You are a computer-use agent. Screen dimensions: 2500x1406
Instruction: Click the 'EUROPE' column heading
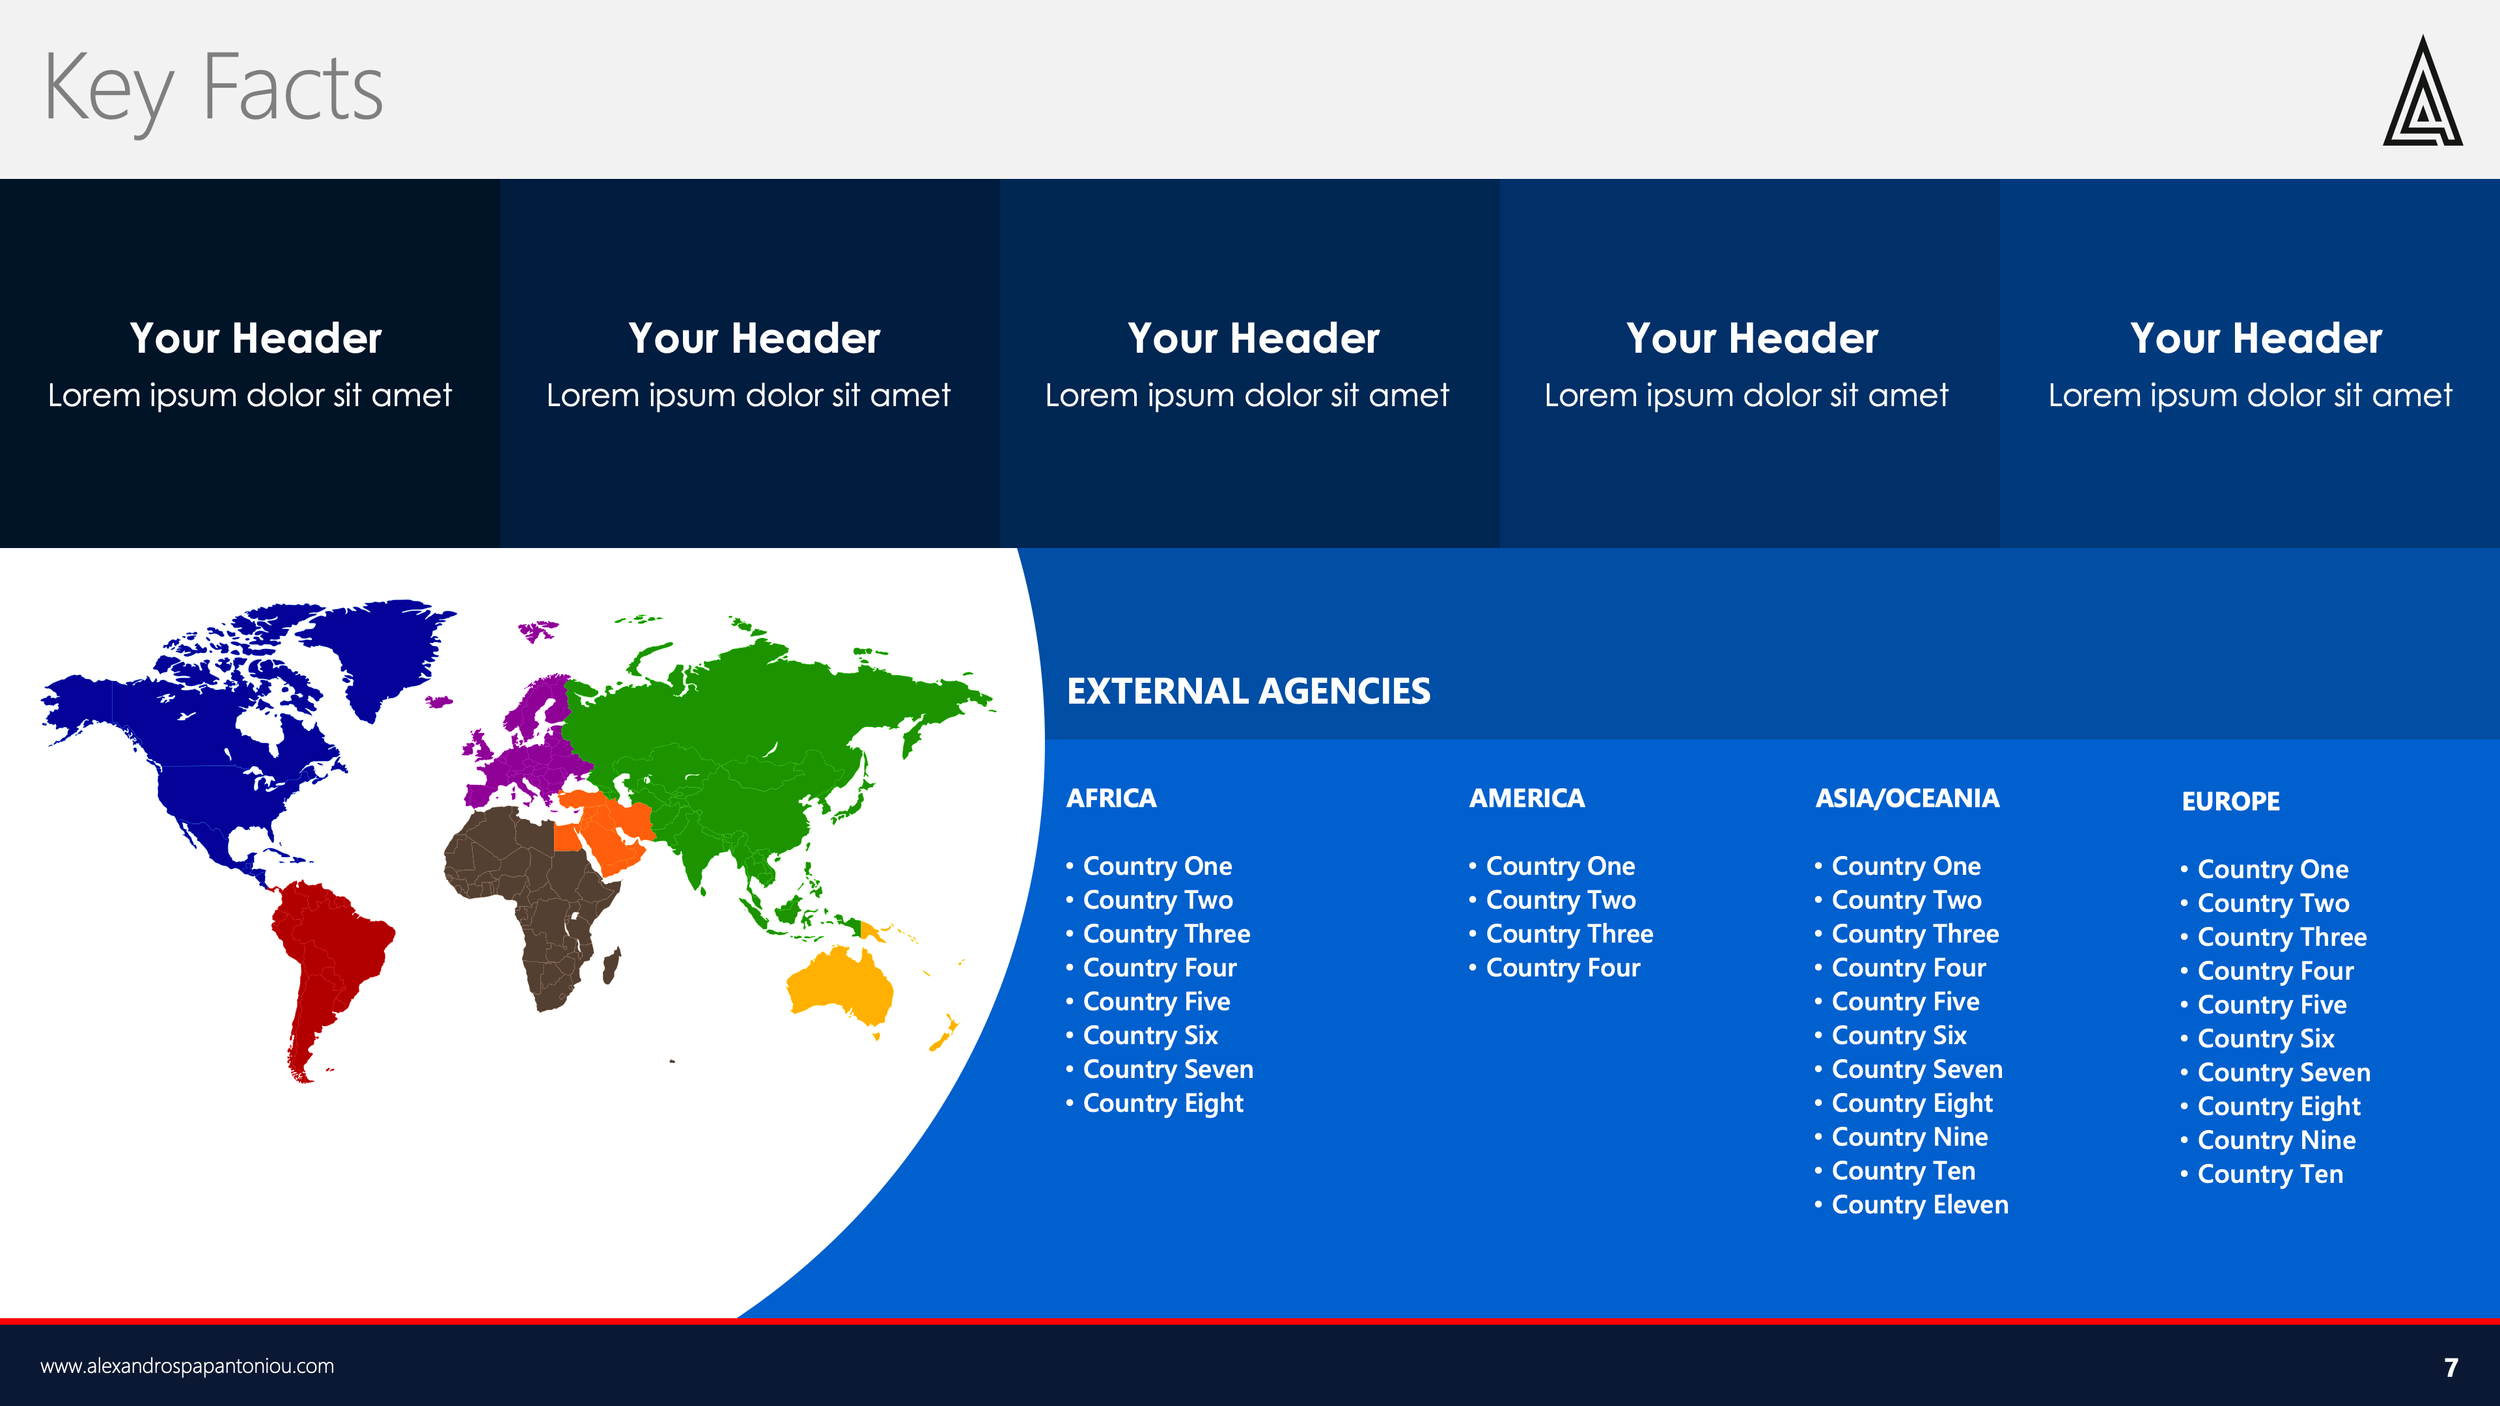click(x=2231, y=801)
